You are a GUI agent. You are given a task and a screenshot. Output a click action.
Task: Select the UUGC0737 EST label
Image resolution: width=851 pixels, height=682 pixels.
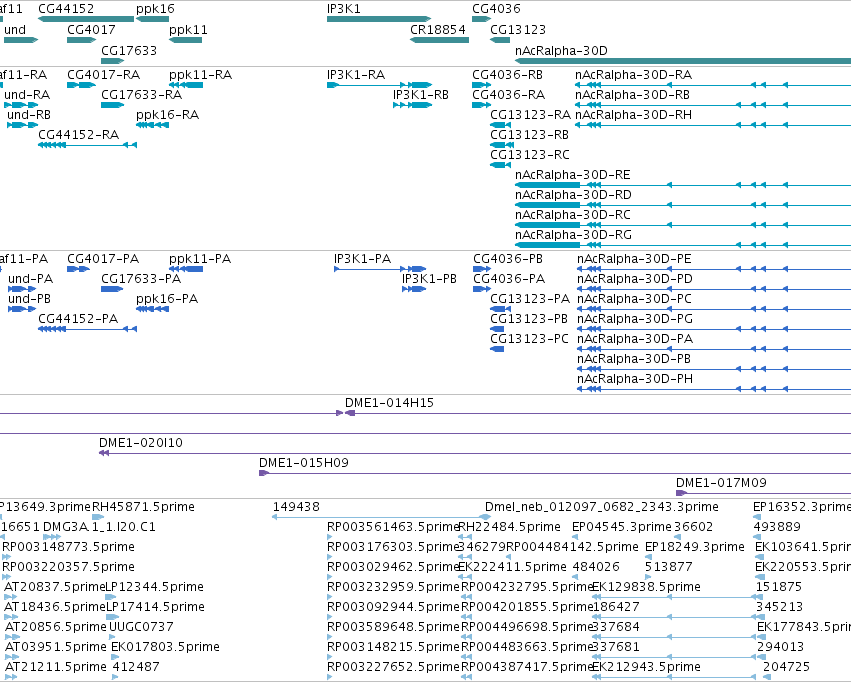(141, 627)
